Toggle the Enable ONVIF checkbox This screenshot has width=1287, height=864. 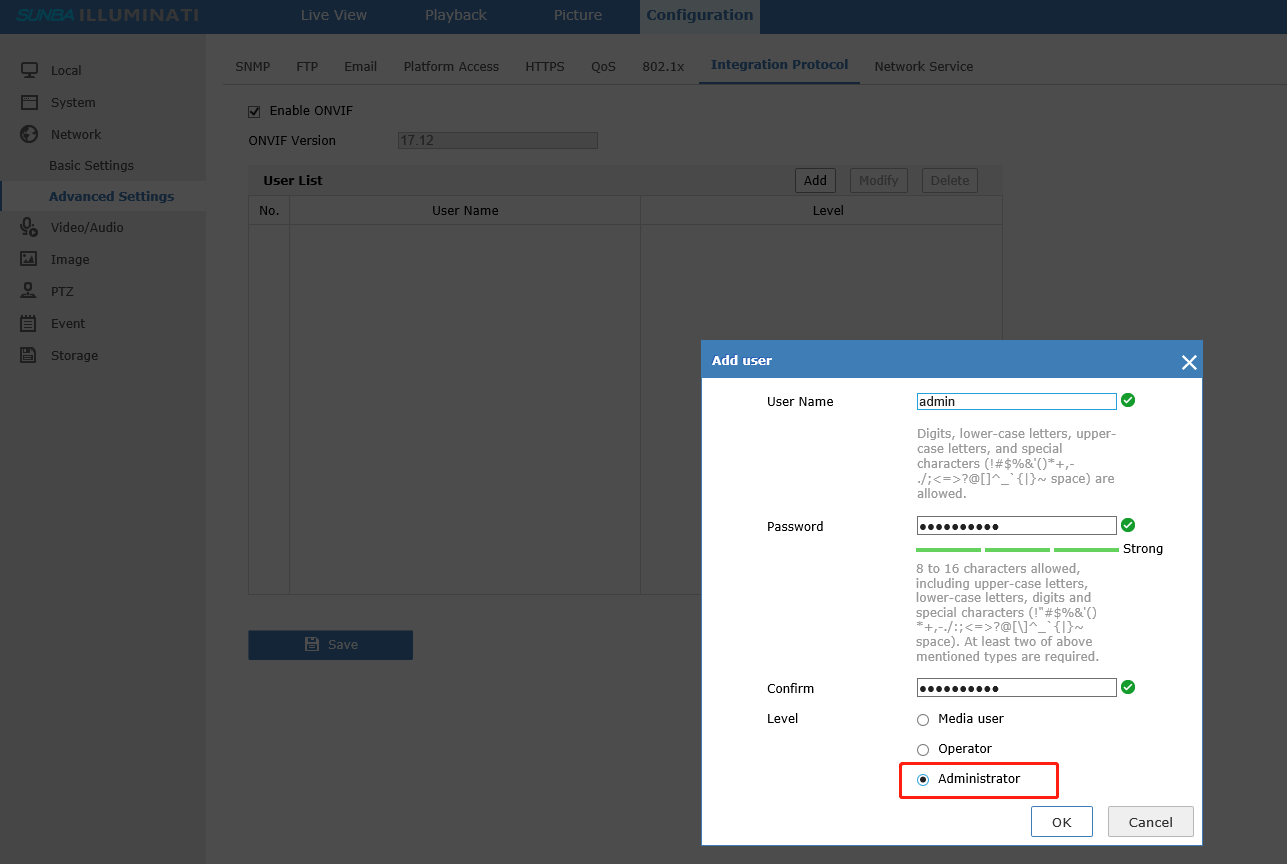pyautogui.click(x=254, y=111)
